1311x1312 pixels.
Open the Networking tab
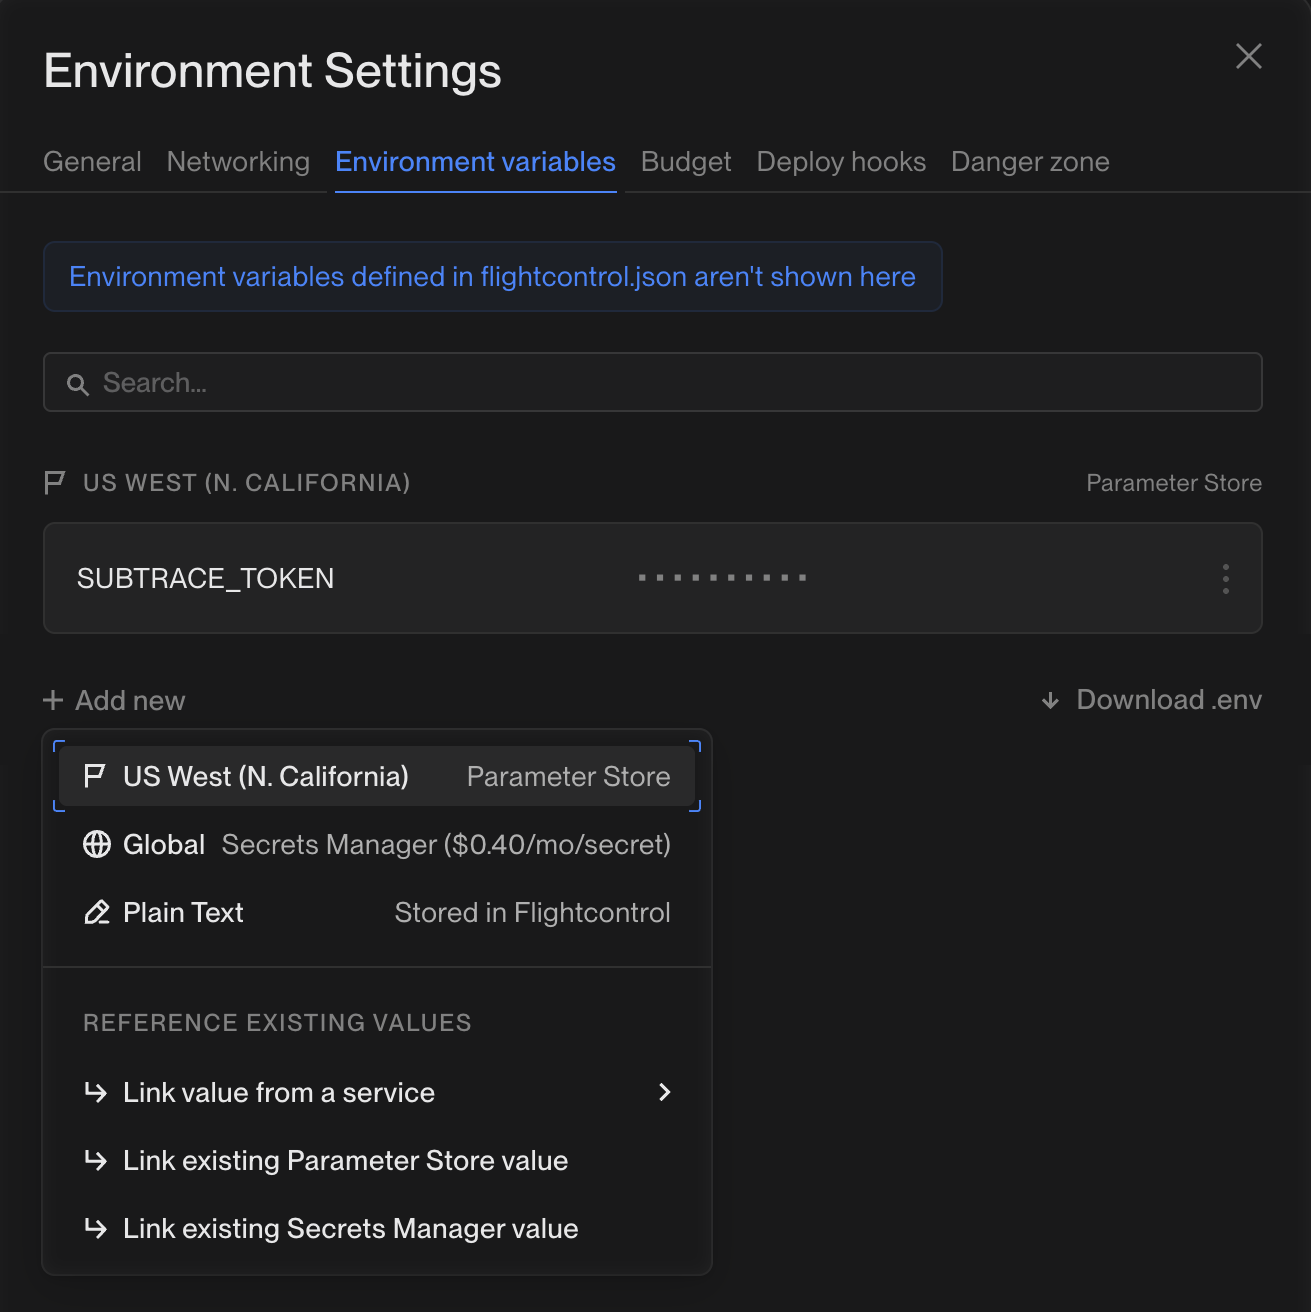click(238, 162)
